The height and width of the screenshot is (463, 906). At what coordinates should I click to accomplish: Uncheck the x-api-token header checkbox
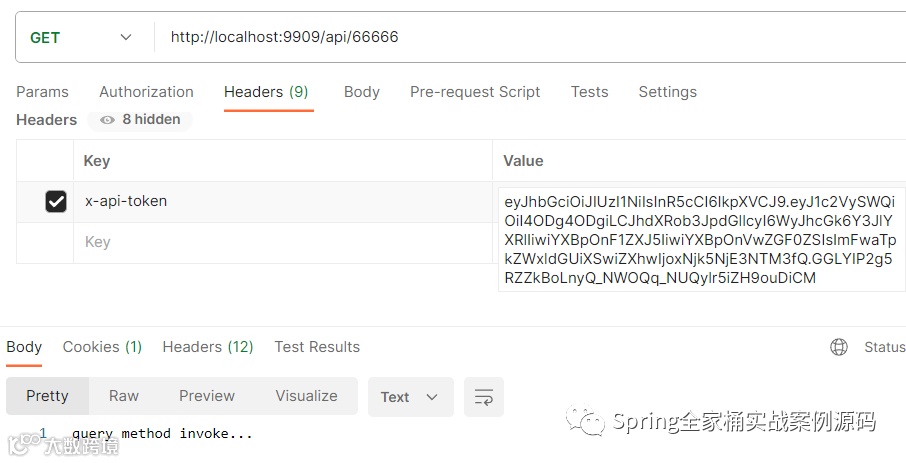56,202
